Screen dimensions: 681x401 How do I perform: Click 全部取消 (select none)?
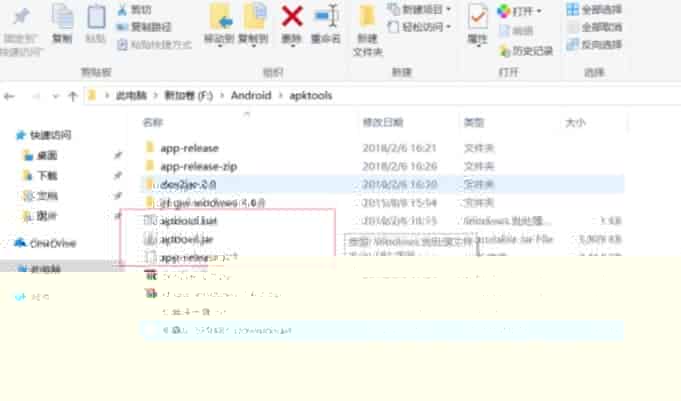[594, 27]
